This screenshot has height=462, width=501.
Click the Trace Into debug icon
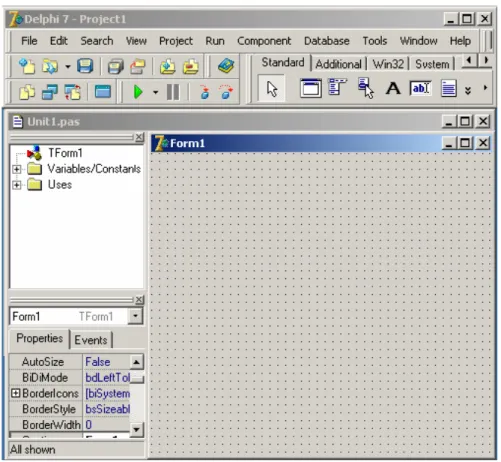pos(205,92)
